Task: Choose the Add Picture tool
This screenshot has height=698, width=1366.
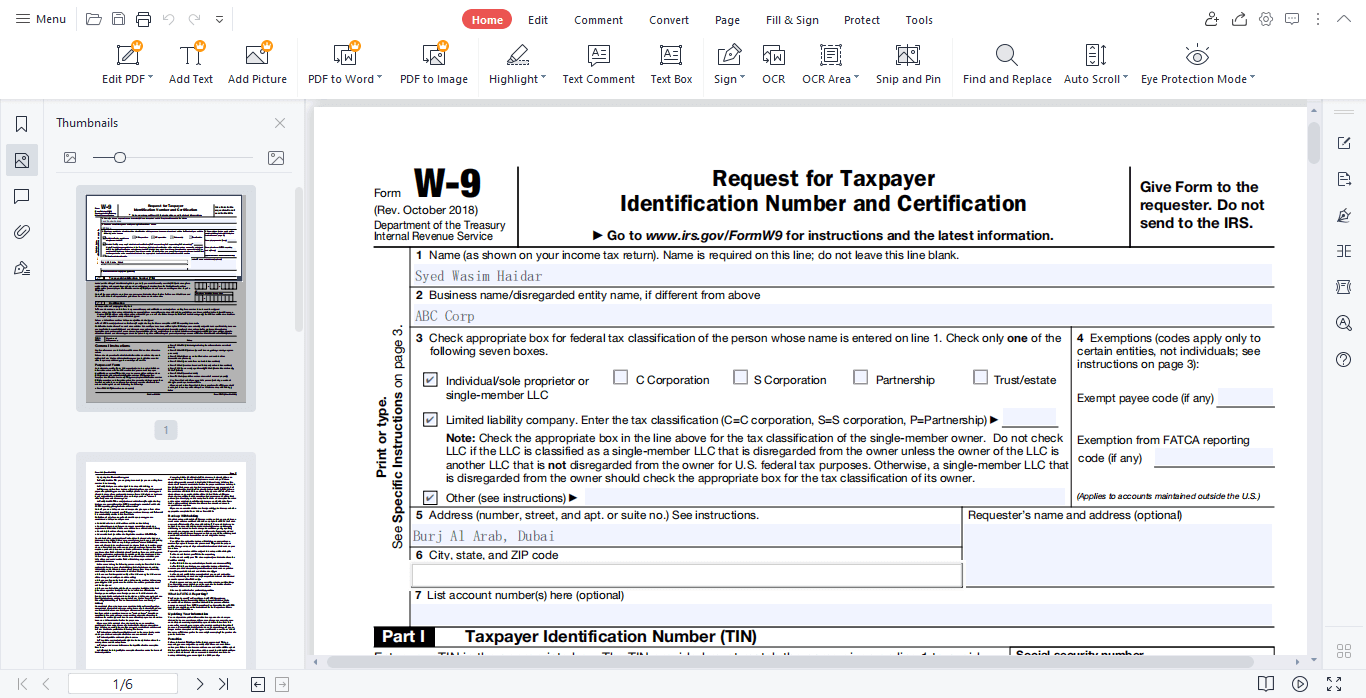Action: click(x=257, y=56)
